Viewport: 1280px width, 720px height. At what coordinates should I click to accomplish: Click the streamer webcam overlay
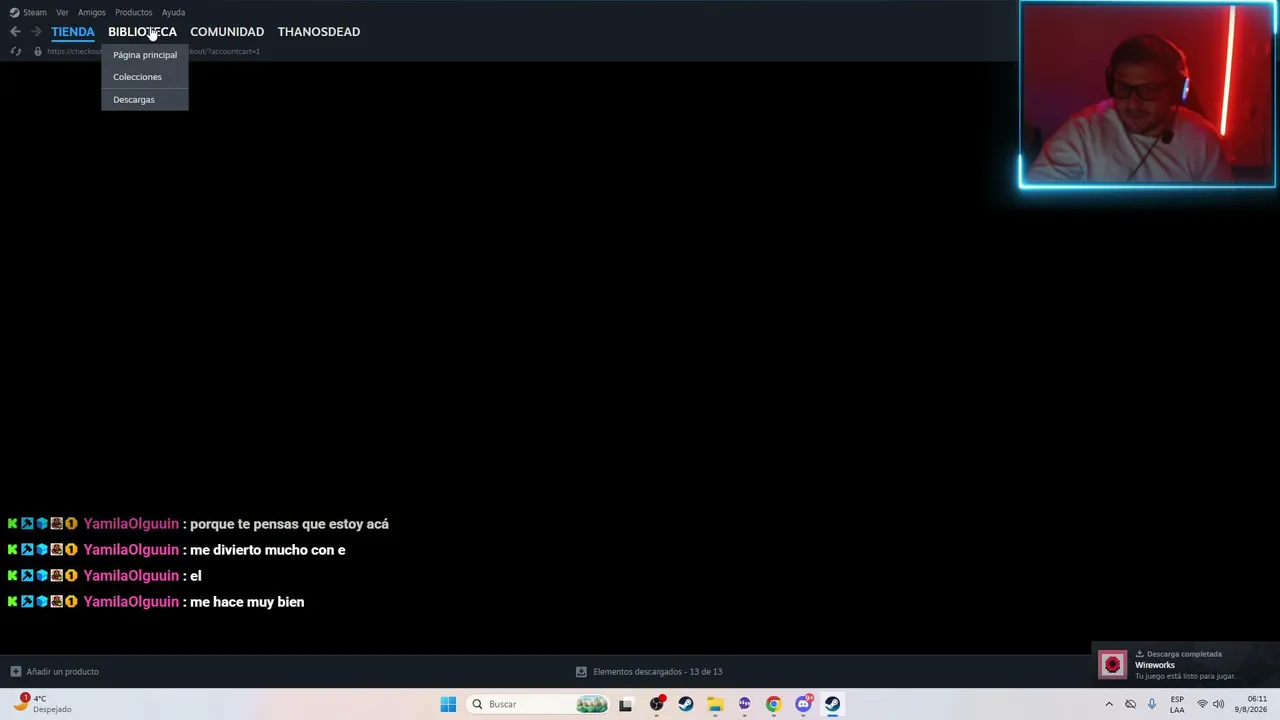pyautogui.click(x=1147, y=95)
